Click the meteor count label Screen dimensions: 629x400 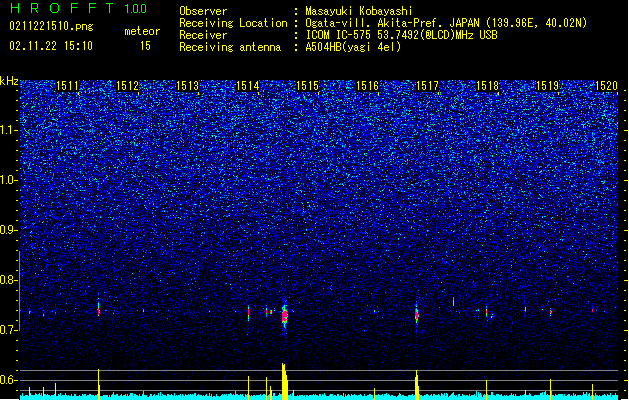(x=142, y=31)
